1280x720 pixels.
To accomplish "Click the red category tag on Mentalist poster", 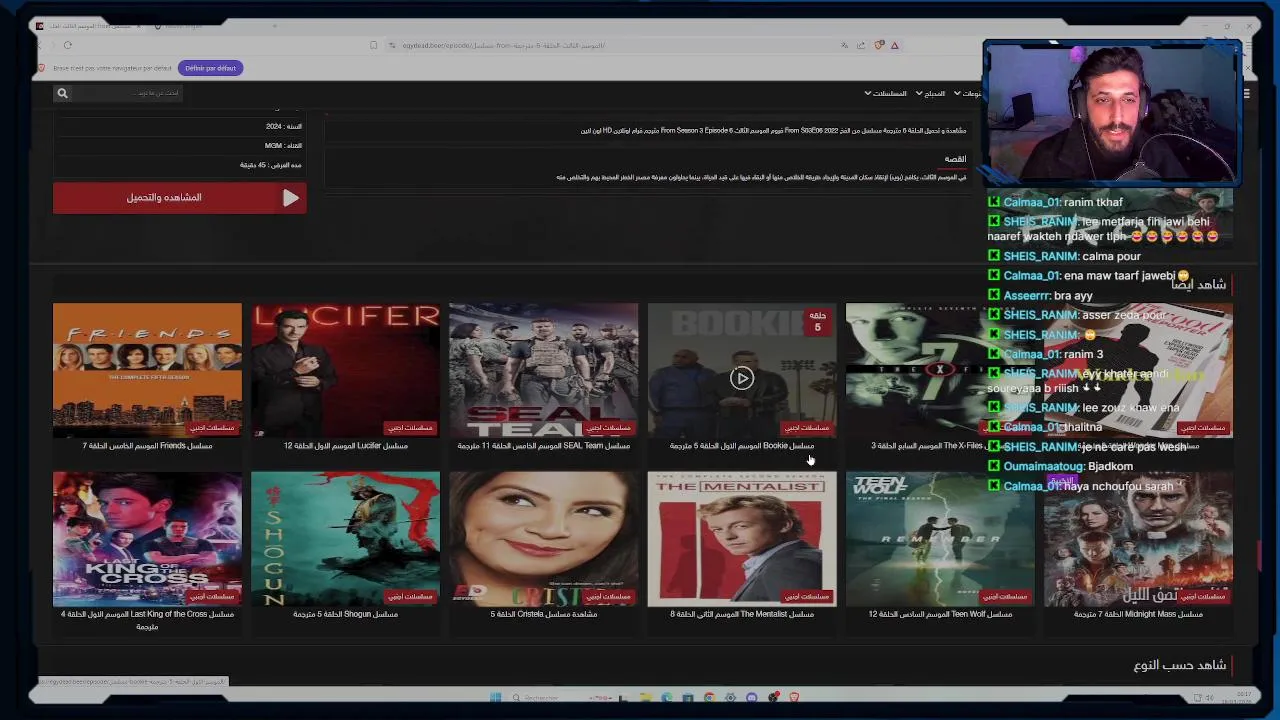I will tap(807, 597).
